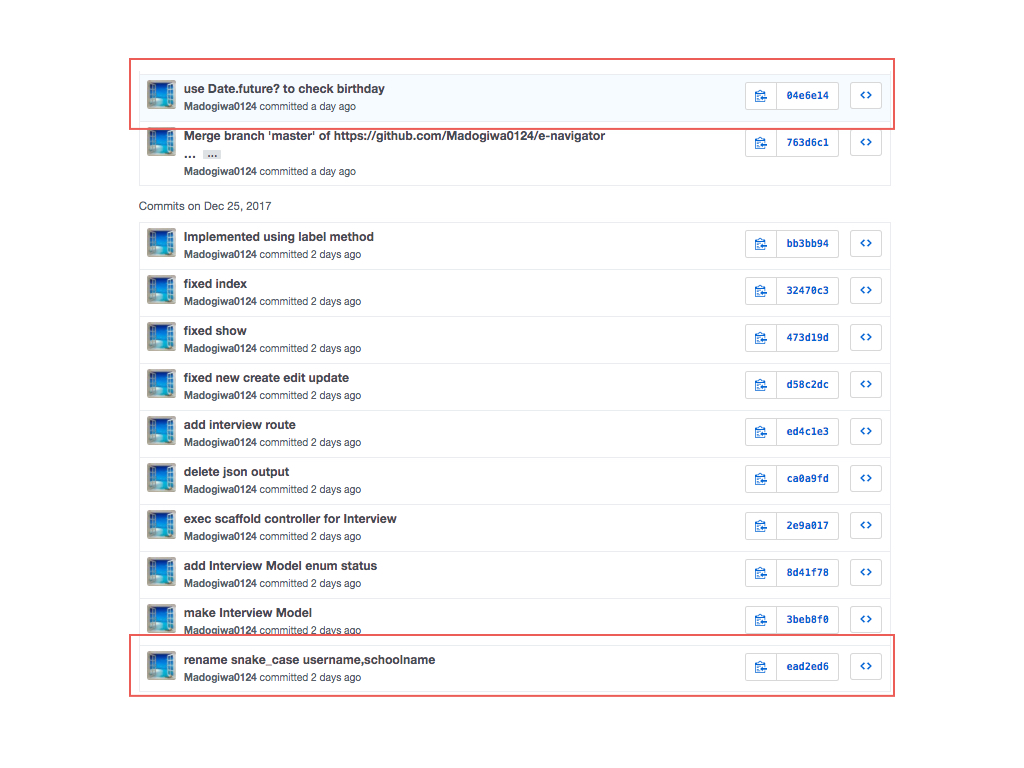Image resolution: width=1024 pixels, height=768 pixels.
Task: Browse repository at commit bb3bb94
Action: pyautogui.click(x=866, y=244)
